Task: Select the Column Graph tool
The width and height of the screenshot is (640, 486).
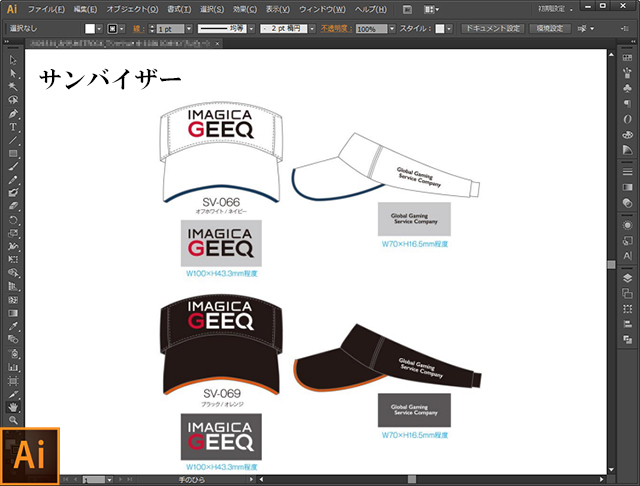Action: click(13, 367)
